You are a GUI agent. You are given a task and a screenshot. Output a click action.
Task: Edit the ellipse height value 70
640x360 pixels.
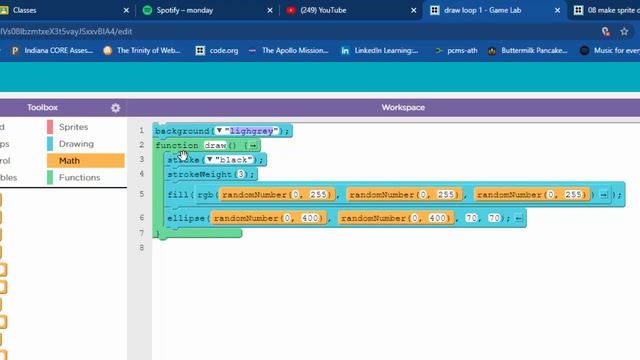(494, 218)
